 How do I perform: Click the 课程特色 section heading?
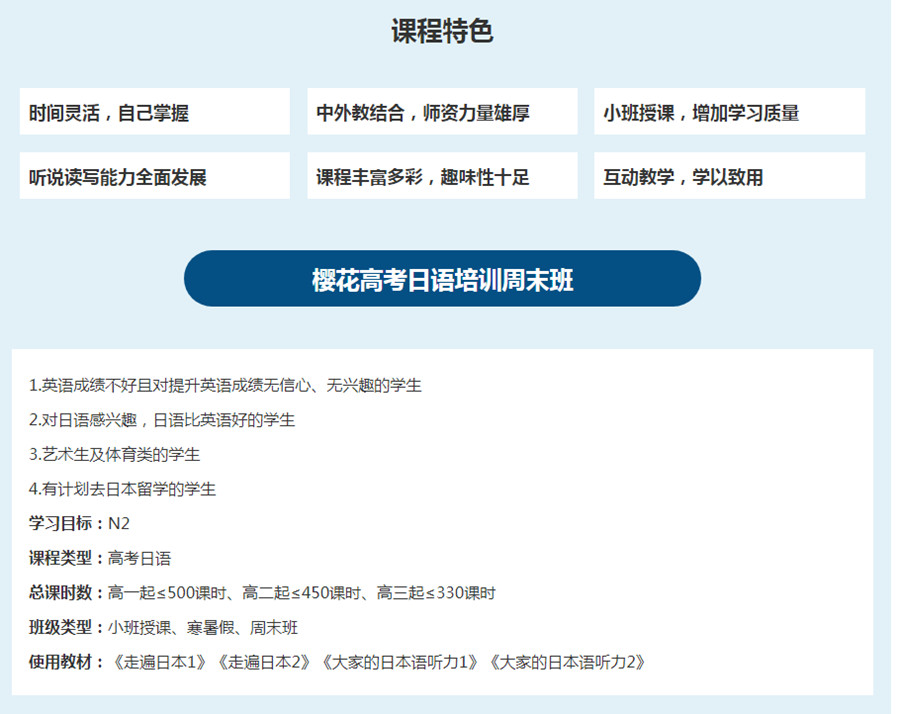[x=441, y=31]
